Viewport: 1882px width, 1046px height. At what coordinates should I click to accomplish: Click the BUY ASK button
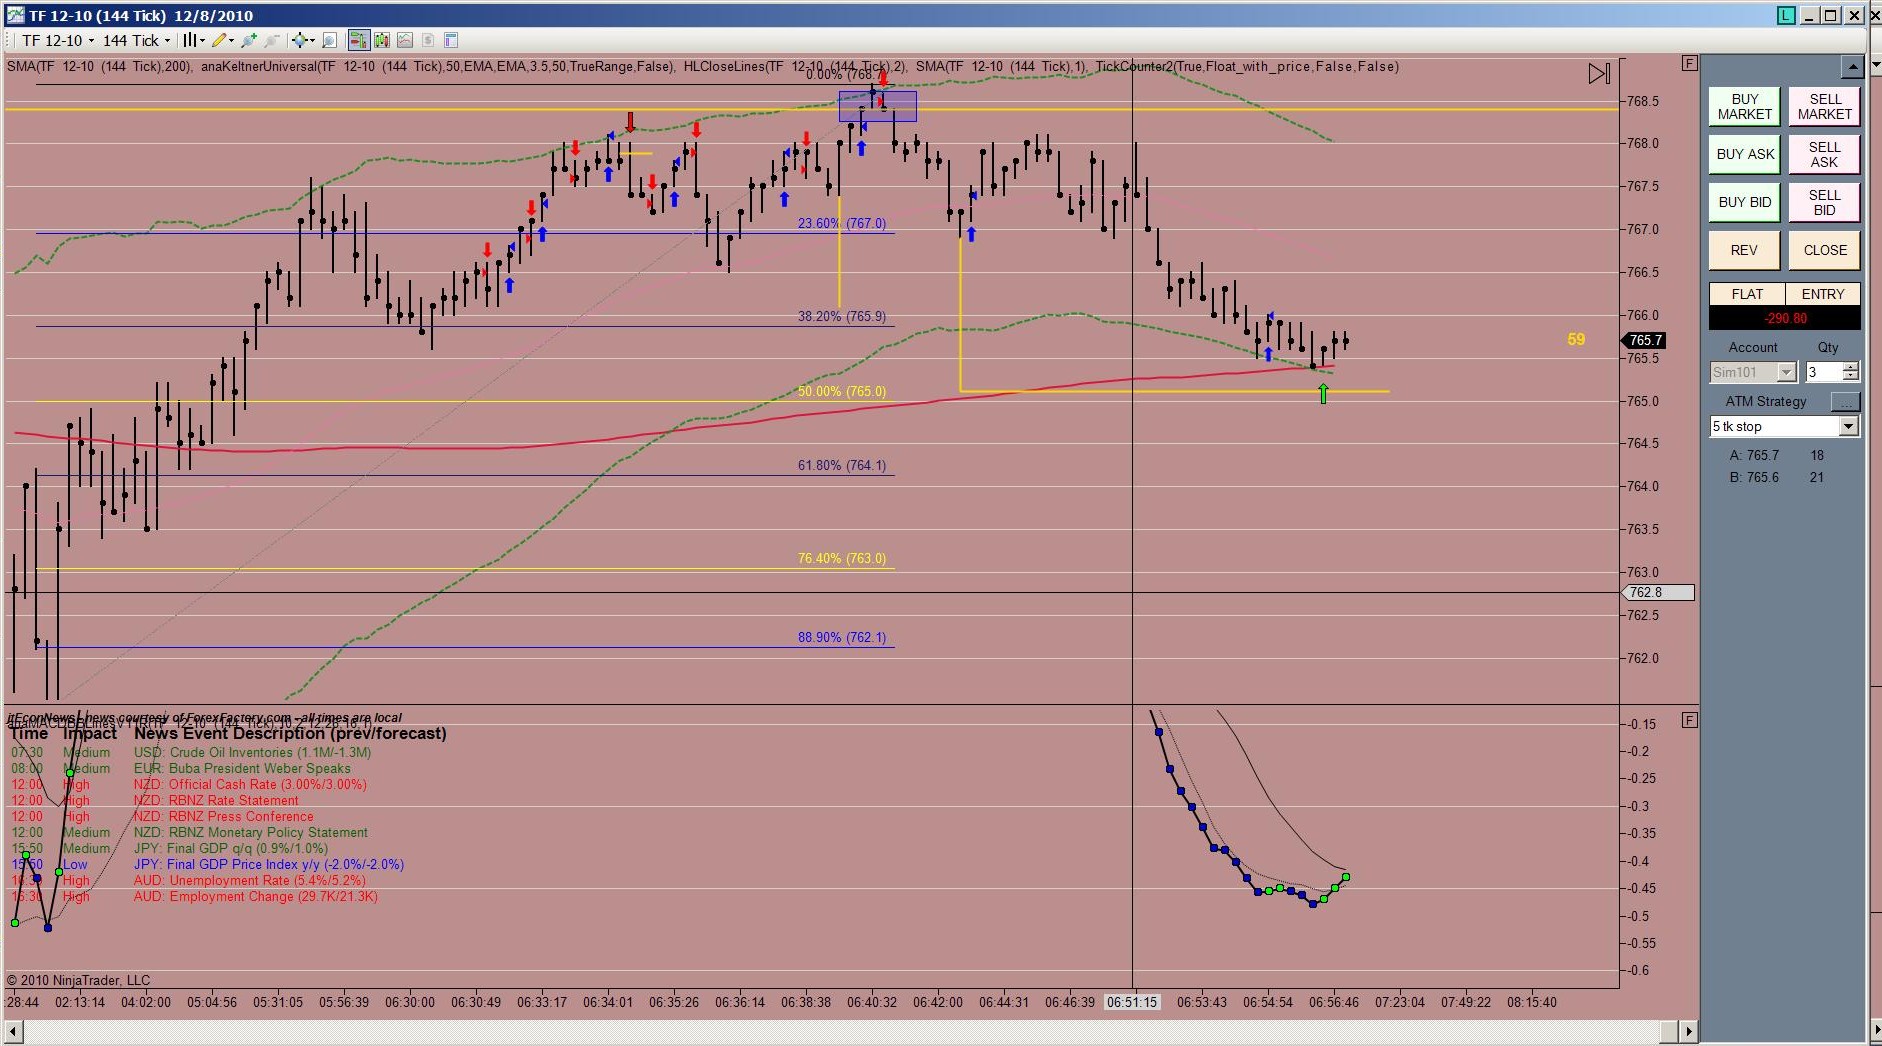[1744, 154]
